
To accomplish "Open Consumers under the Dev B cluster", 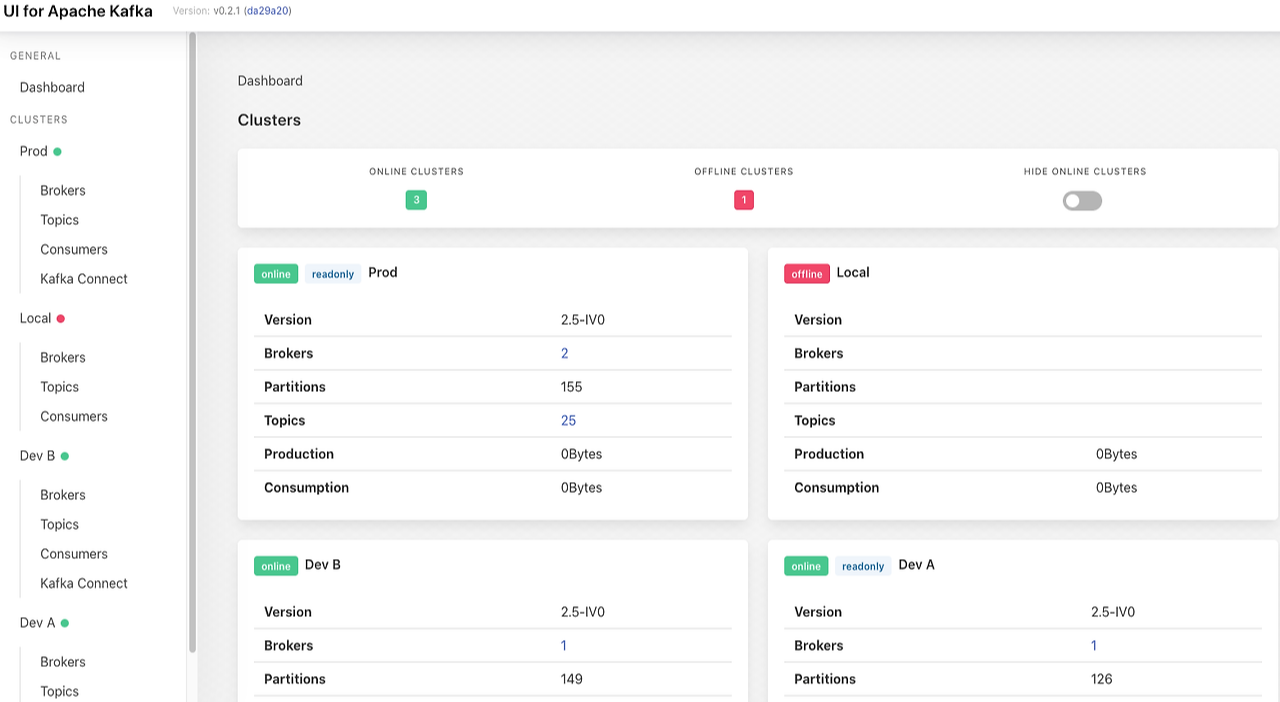I will pos(74,554).
